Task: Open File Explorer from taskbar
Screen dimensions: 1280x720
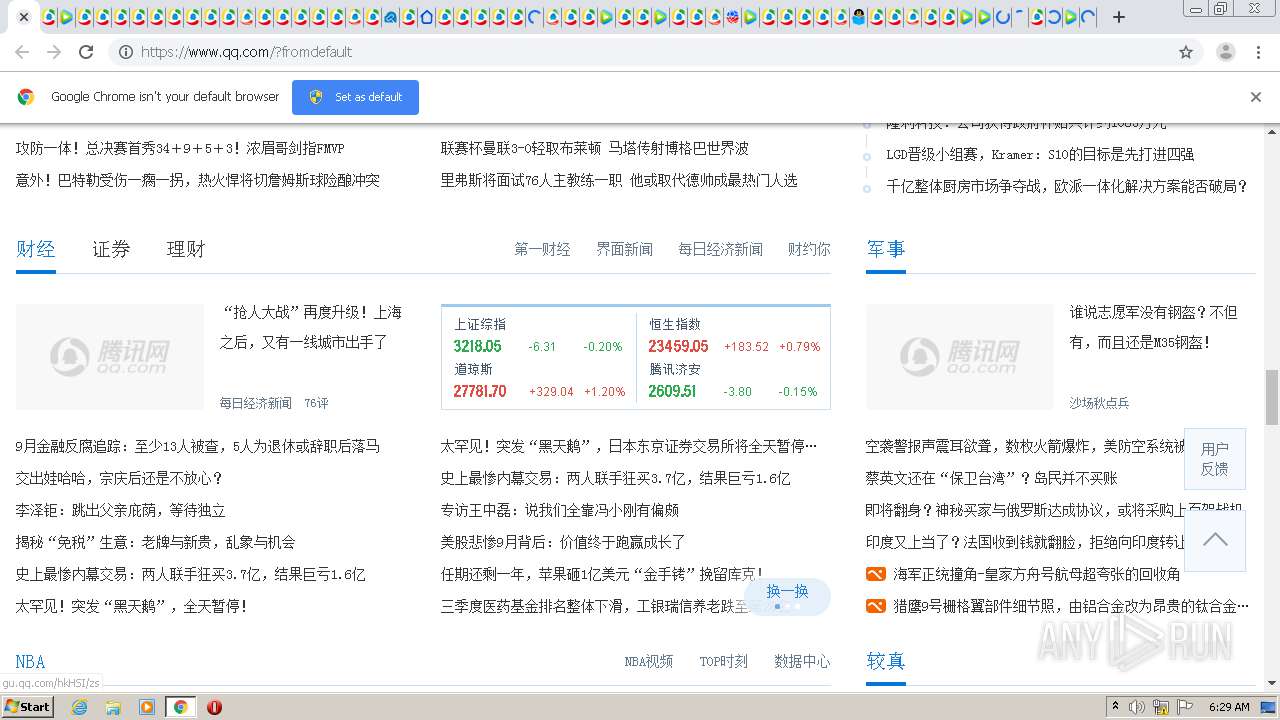Action: pos(113,707)
